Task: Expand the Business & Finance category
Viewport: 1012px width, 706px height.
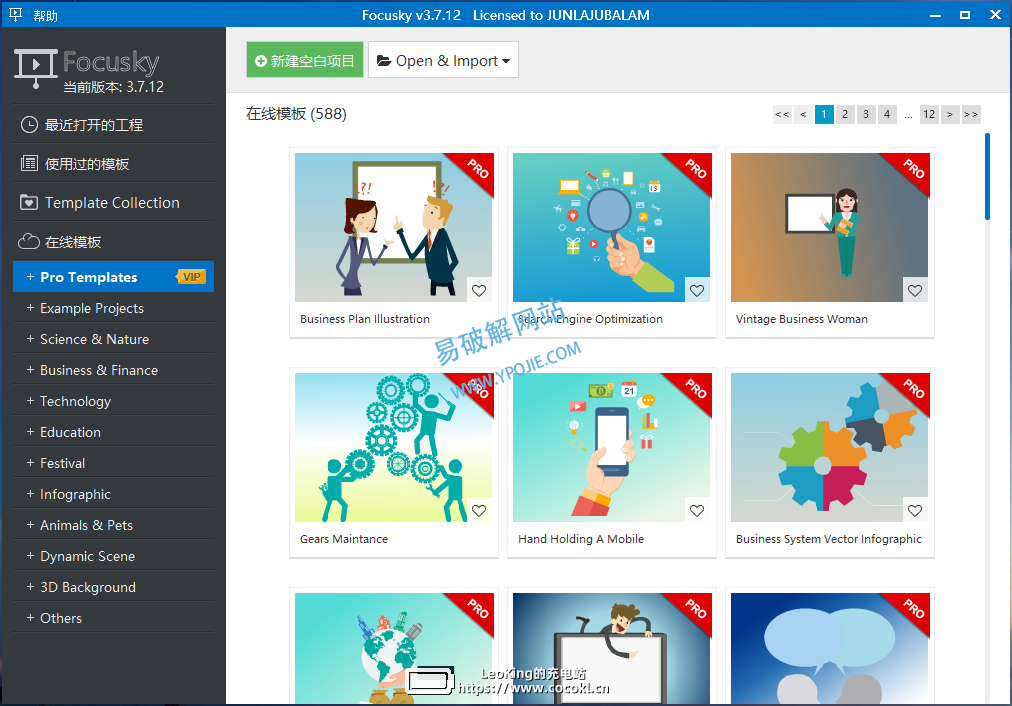Action: 30,370
